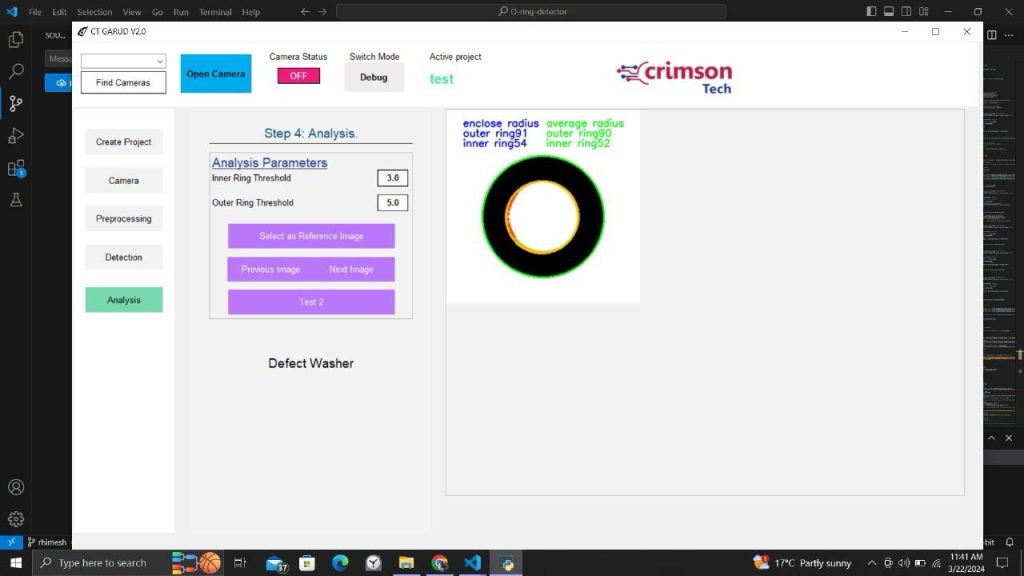
Task: Select as Reference Image
Action: pos(310,235)
